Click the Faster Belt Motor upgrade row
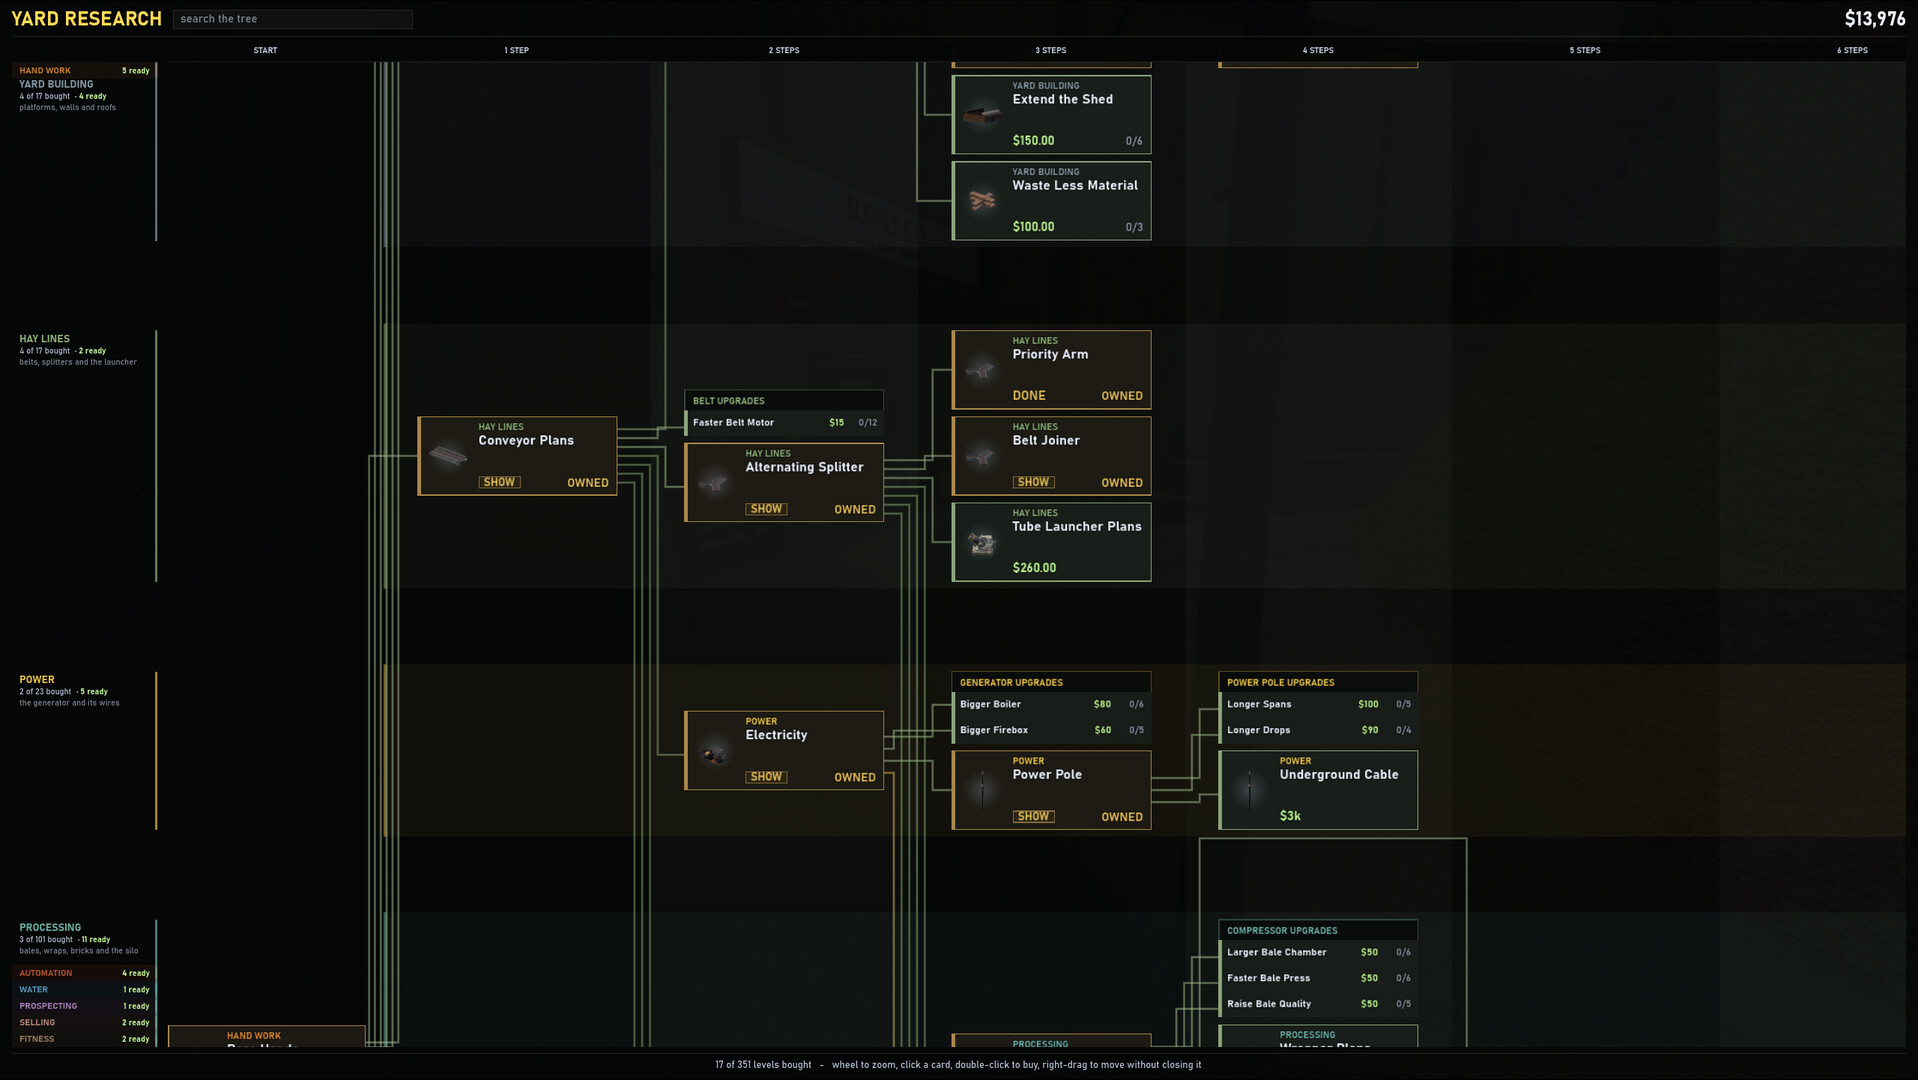 click(784, 422)
